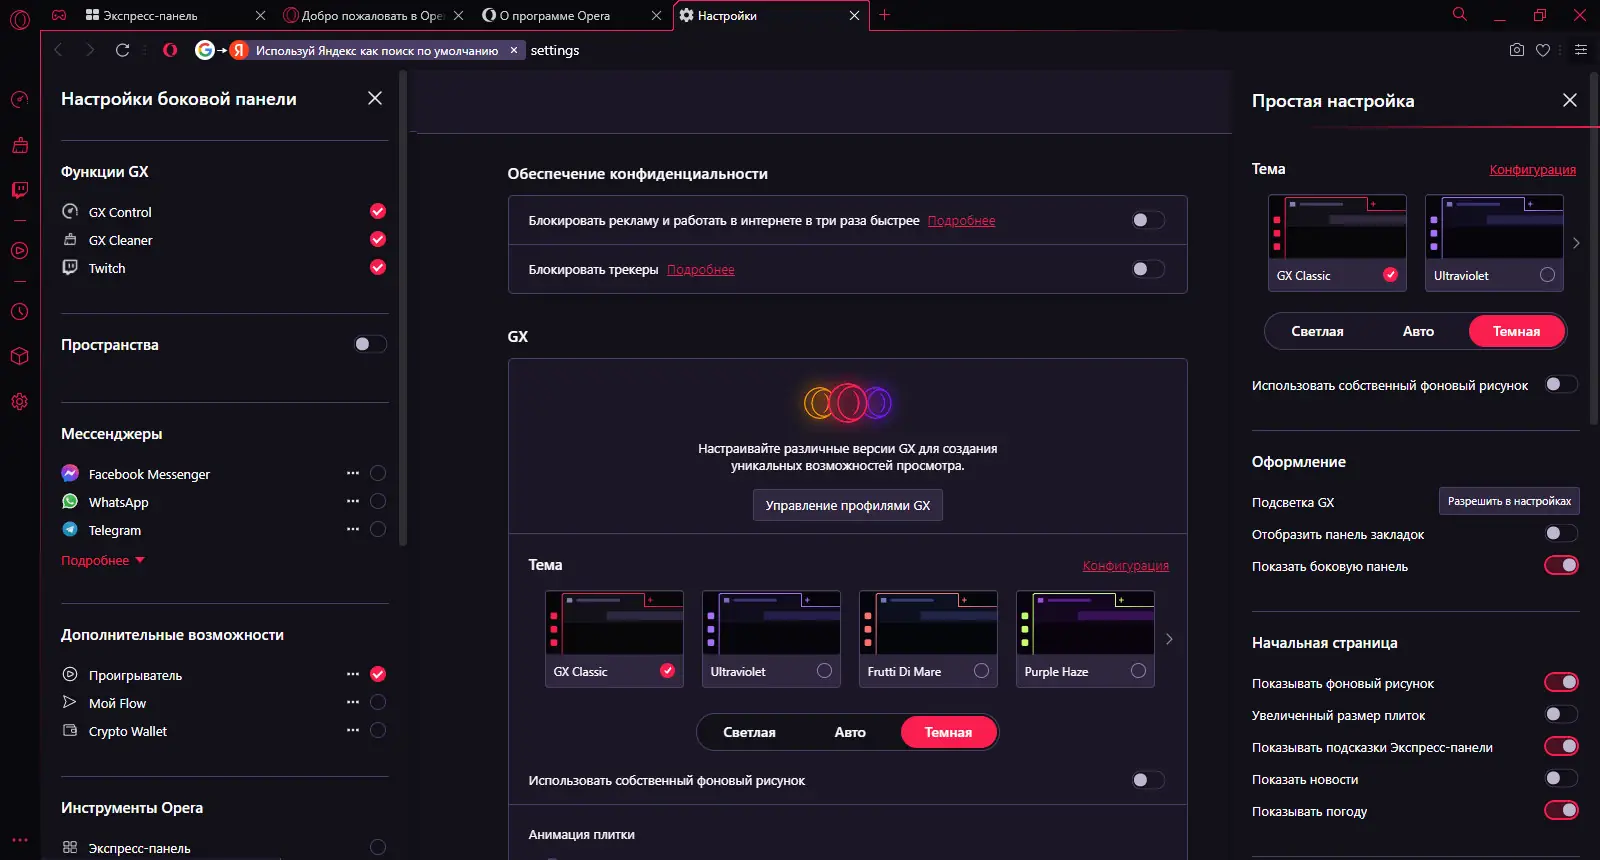The height and width of the screenshot is (860, 1600).
Task: Choose Светлая mode in Простая настройка panel
Action: pos(1317,331)
